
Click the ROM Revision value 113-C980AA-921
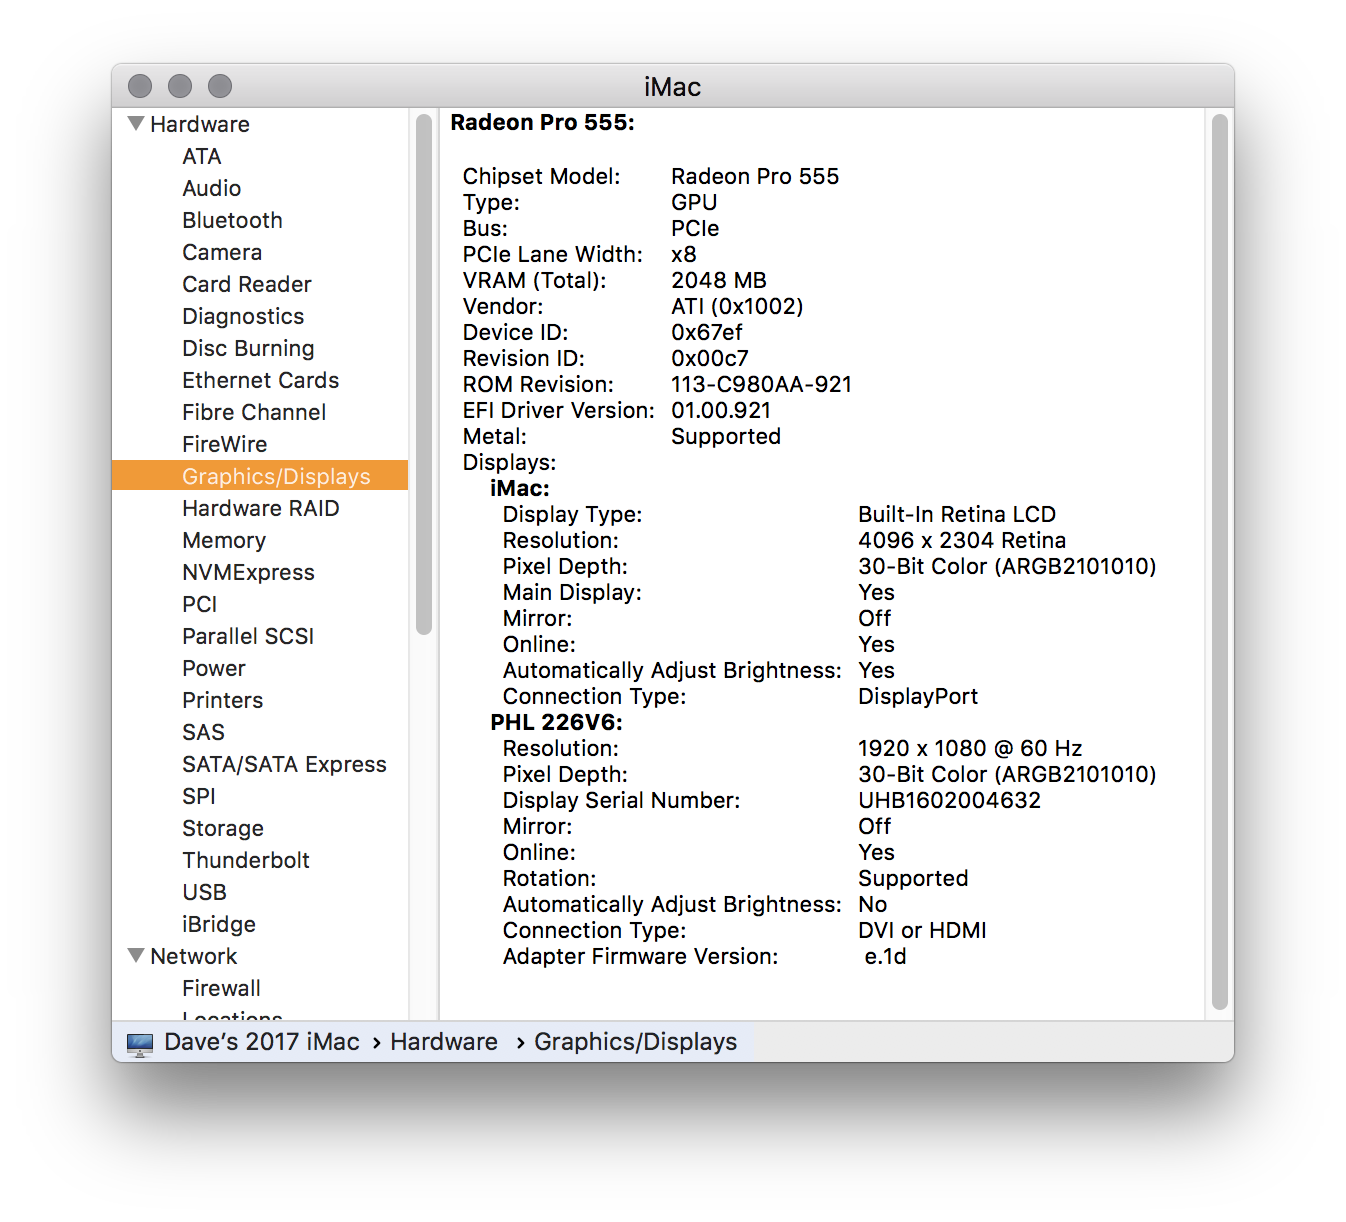coord(762,384)
